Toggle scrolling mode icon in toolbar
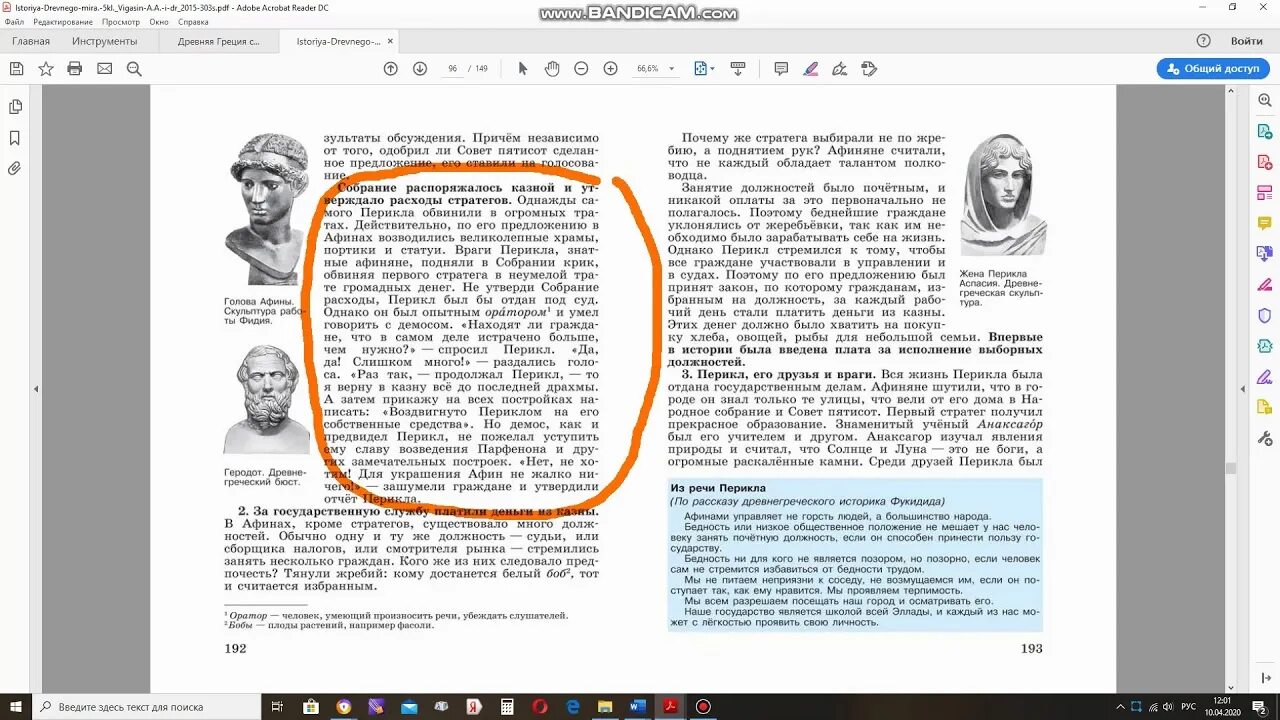1280x720 pixels. pyautogui.click(x=738, y=69)
